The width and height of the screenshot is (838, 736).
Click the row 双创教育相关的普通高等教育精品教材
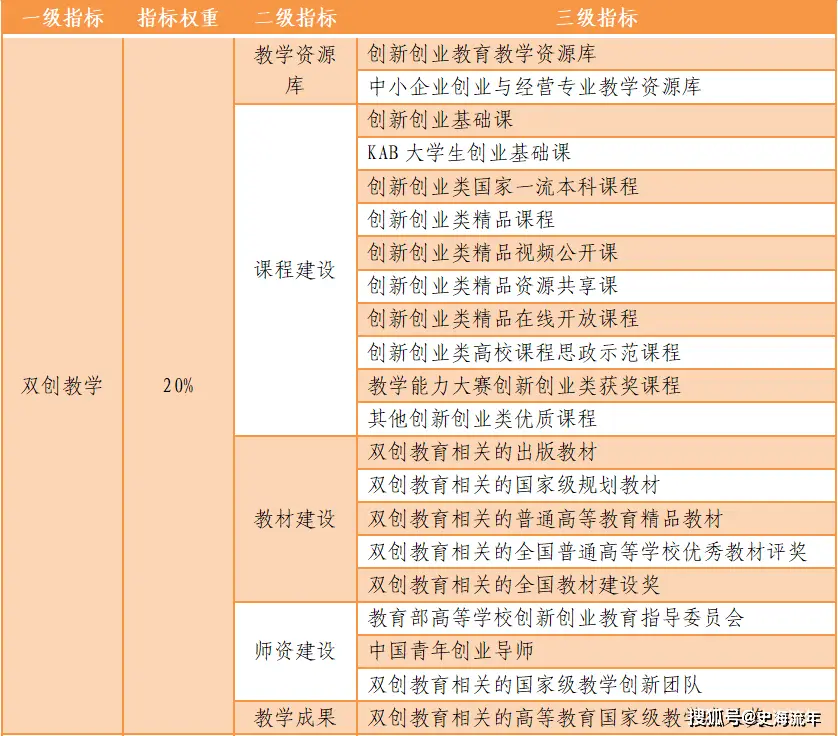pyautogui.click(x=596, y=518)
